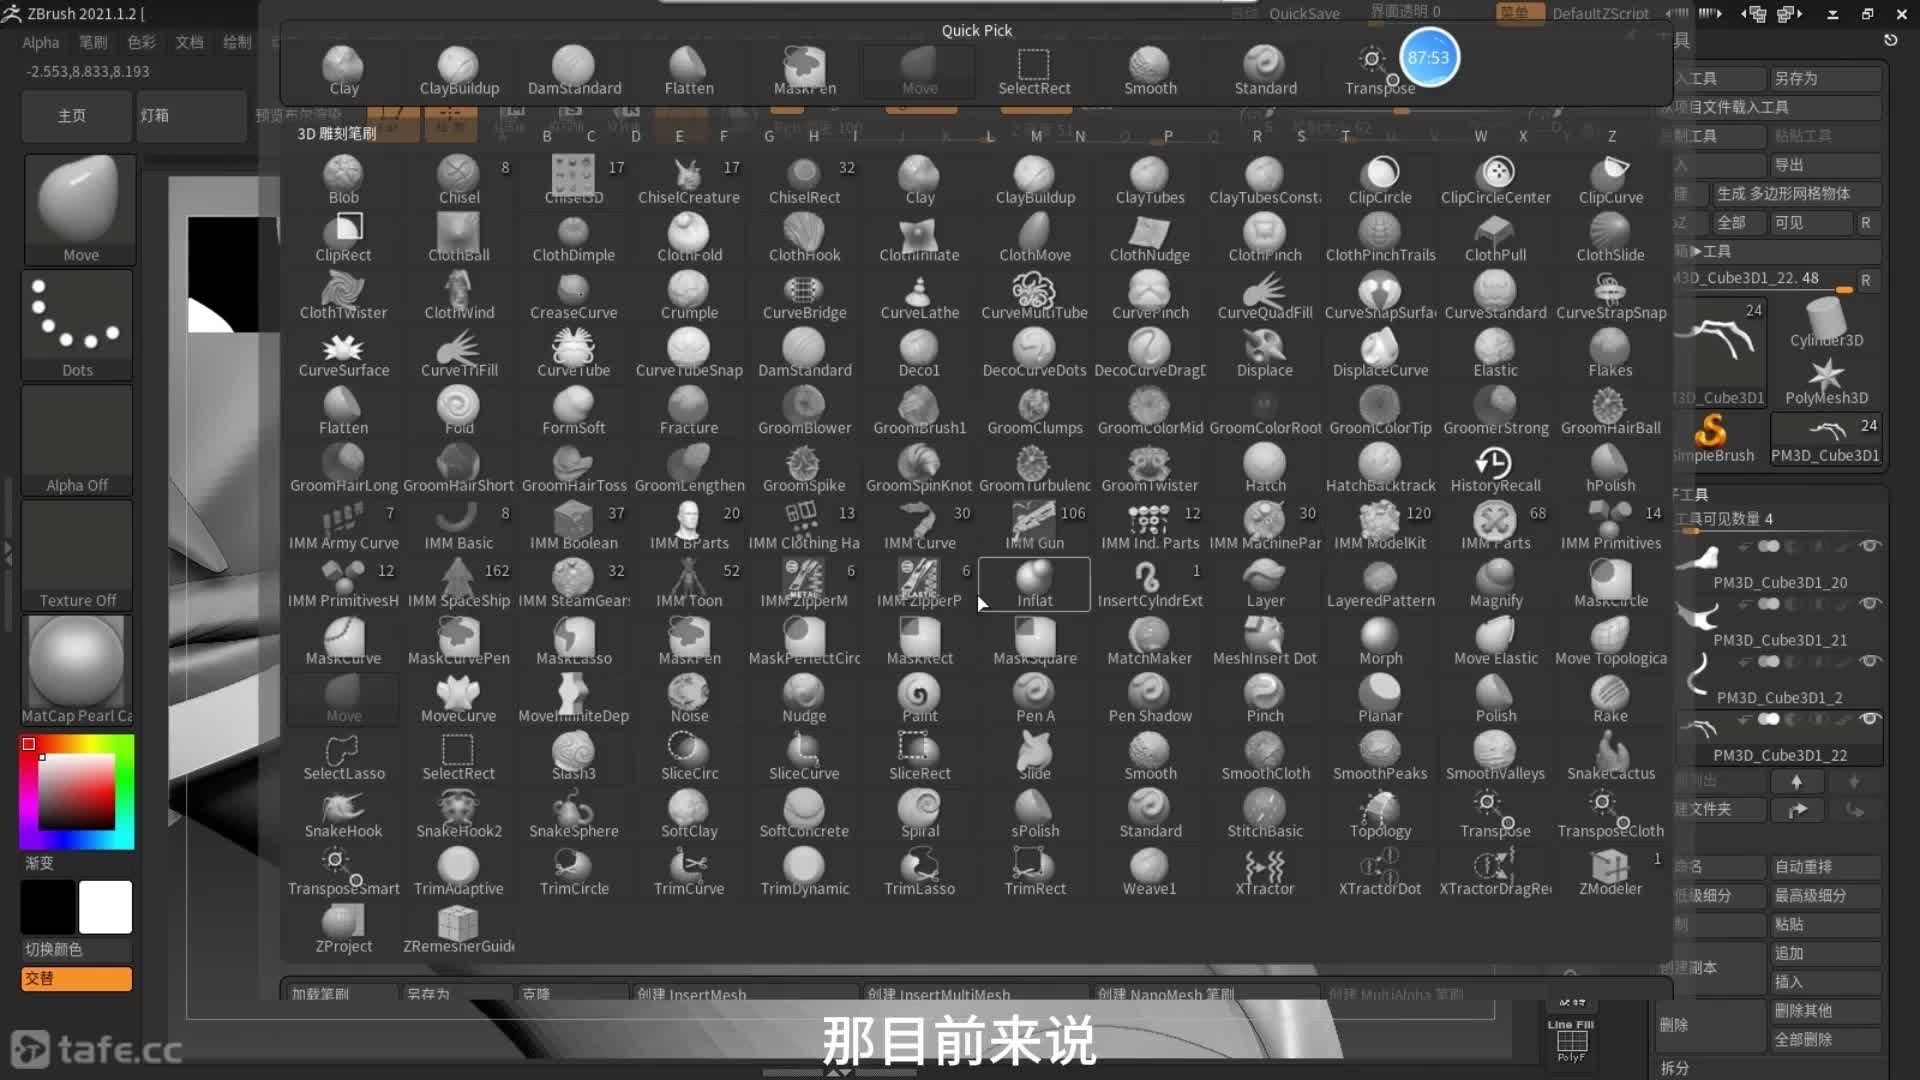Viewport: 1920px width, 1080px height.
Task: Select the white secondary color swatch
Action: click(x=105, y=906)
